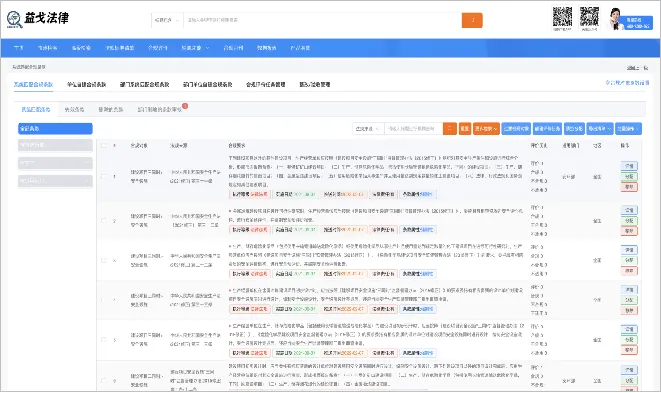Click the orange search icon button above the table
This screenshot has height=393, width=661.
[x=450, y=129]
